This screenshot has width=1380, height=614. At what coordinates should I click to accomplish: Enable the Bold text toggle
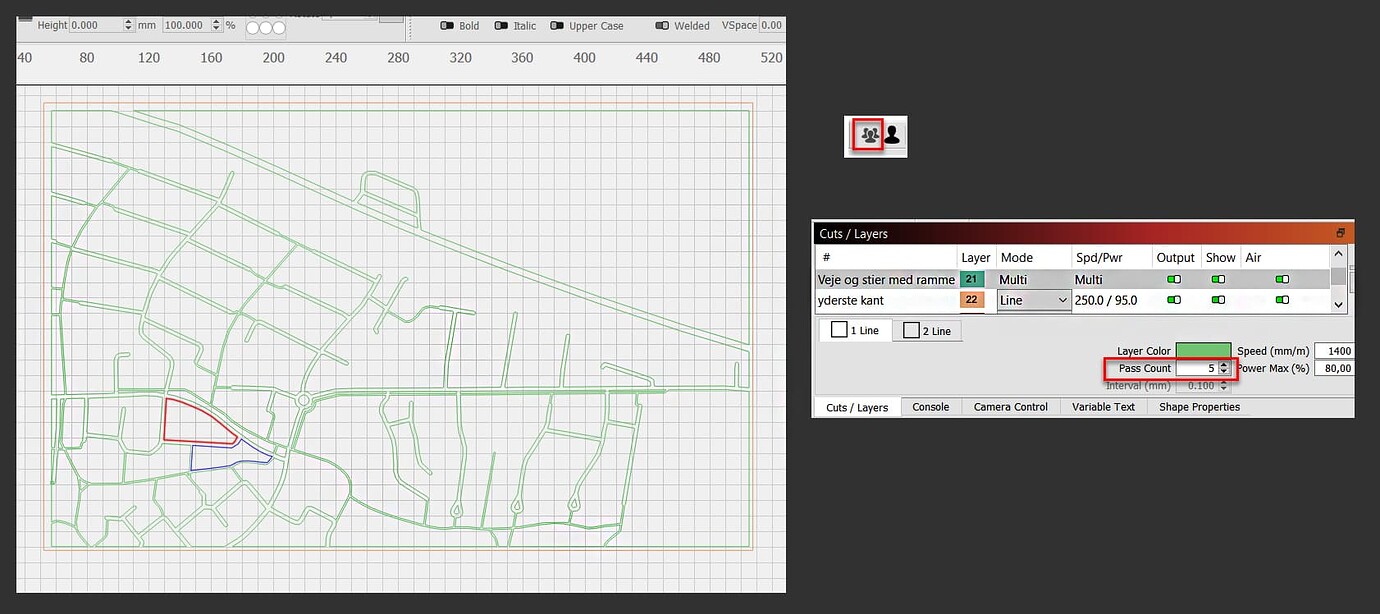(448, 26)
